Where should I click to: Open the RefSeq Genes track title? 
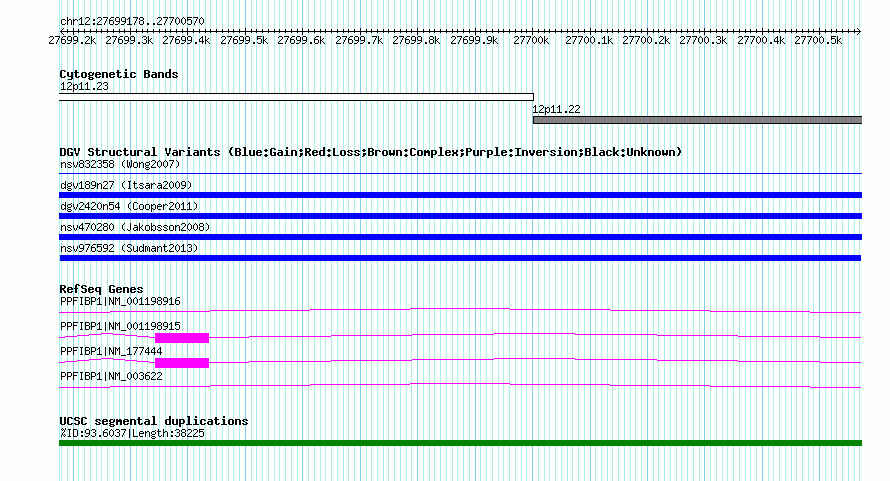pos(101,289)
